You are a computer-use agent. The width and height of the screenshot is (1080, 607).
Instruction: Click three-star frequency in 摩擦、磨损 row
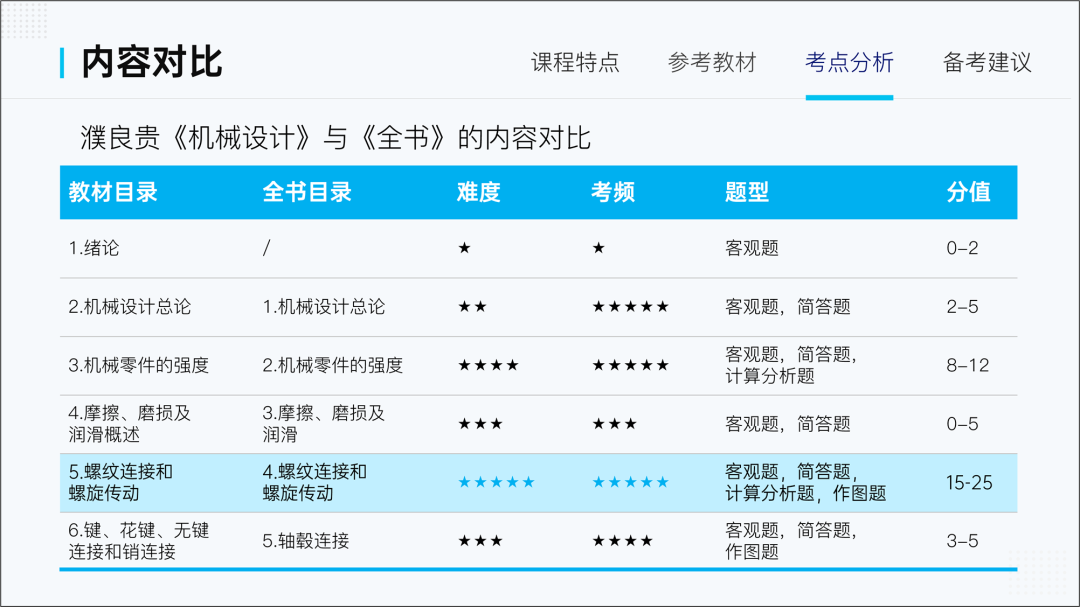pos(615,424)
